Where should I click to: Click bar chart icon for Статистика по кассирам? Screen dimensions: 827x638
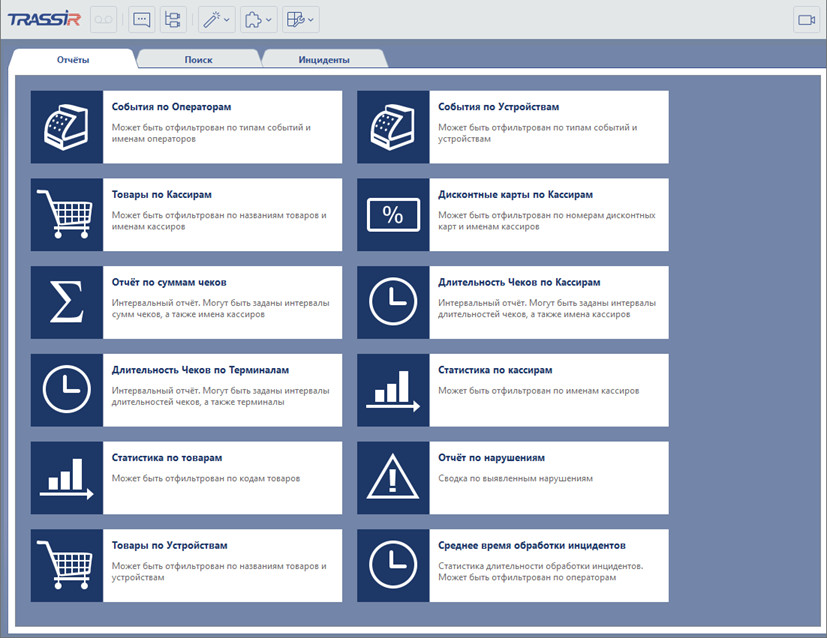point(393,390)
